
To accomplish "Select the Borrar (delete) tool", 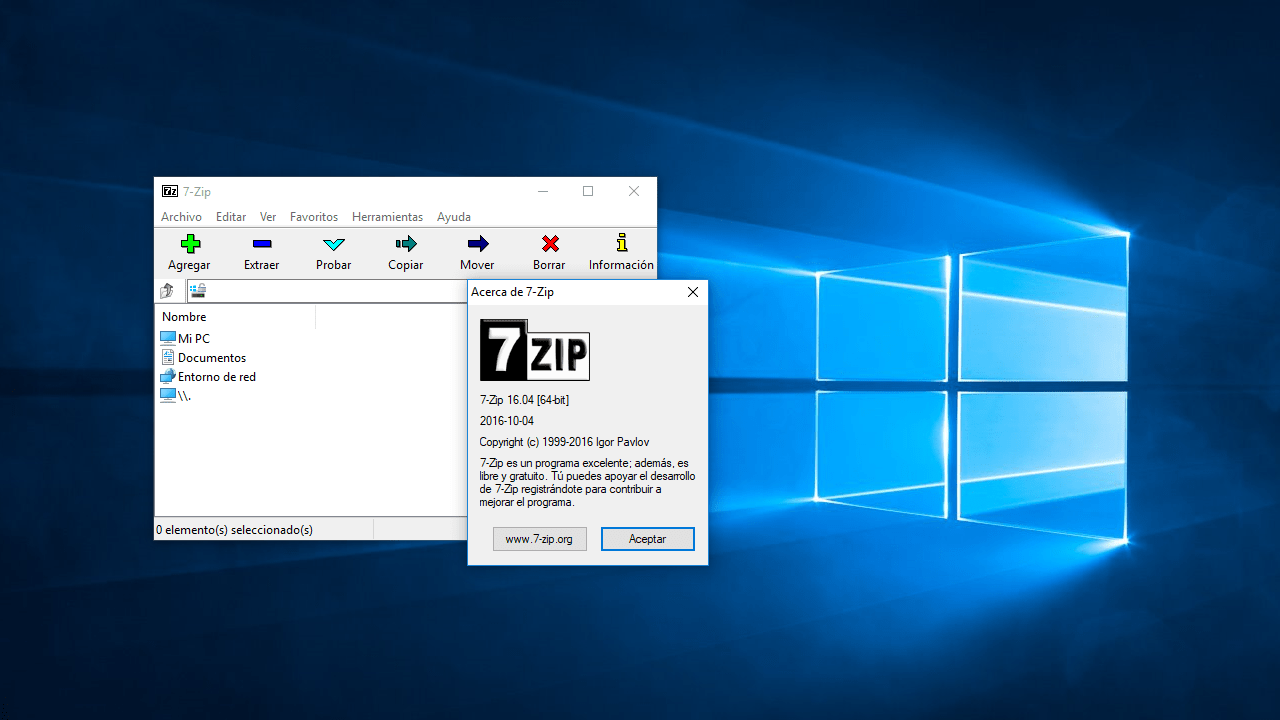I will (x=549, y=252).
